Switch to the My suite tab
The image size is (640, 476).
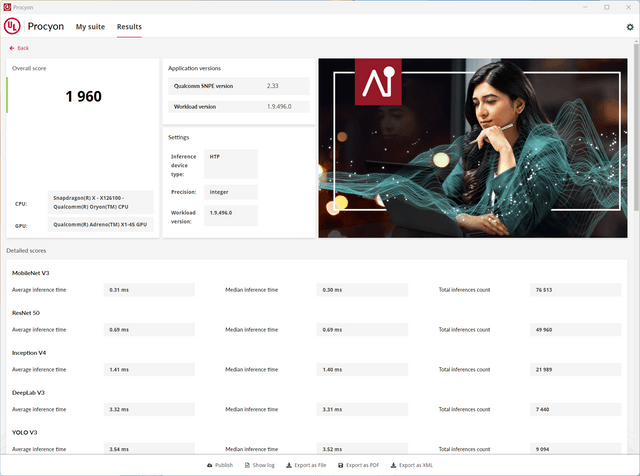click(x=90, y=27)
